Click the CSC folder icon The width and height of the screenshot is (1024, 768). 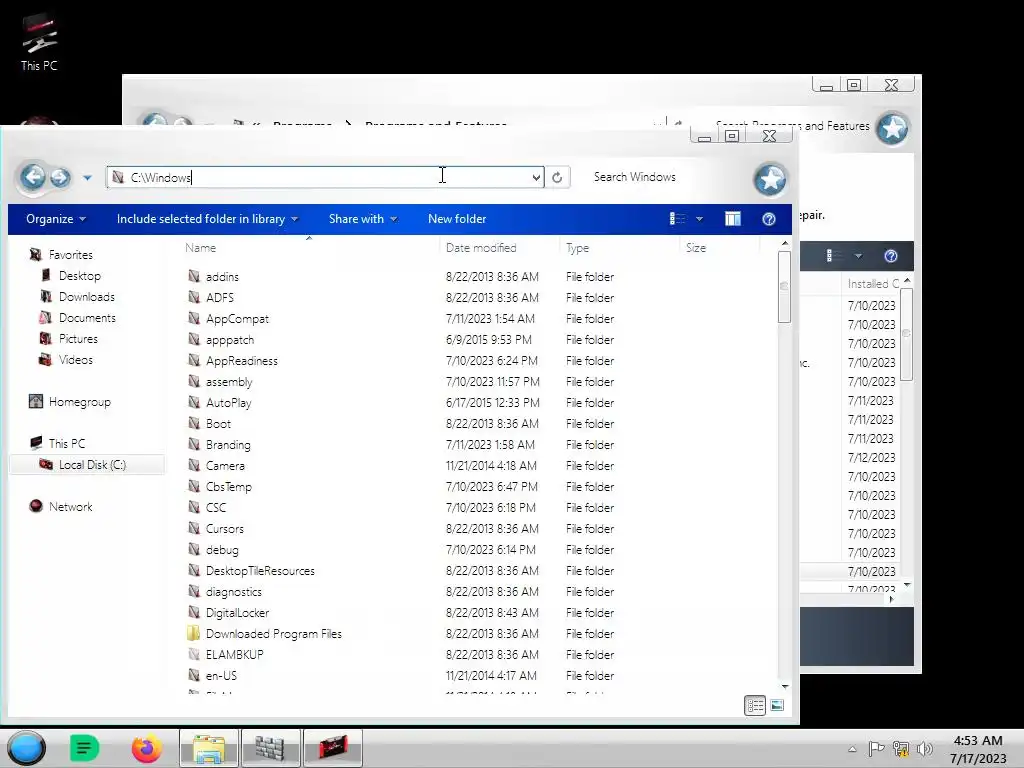(194, 507)
